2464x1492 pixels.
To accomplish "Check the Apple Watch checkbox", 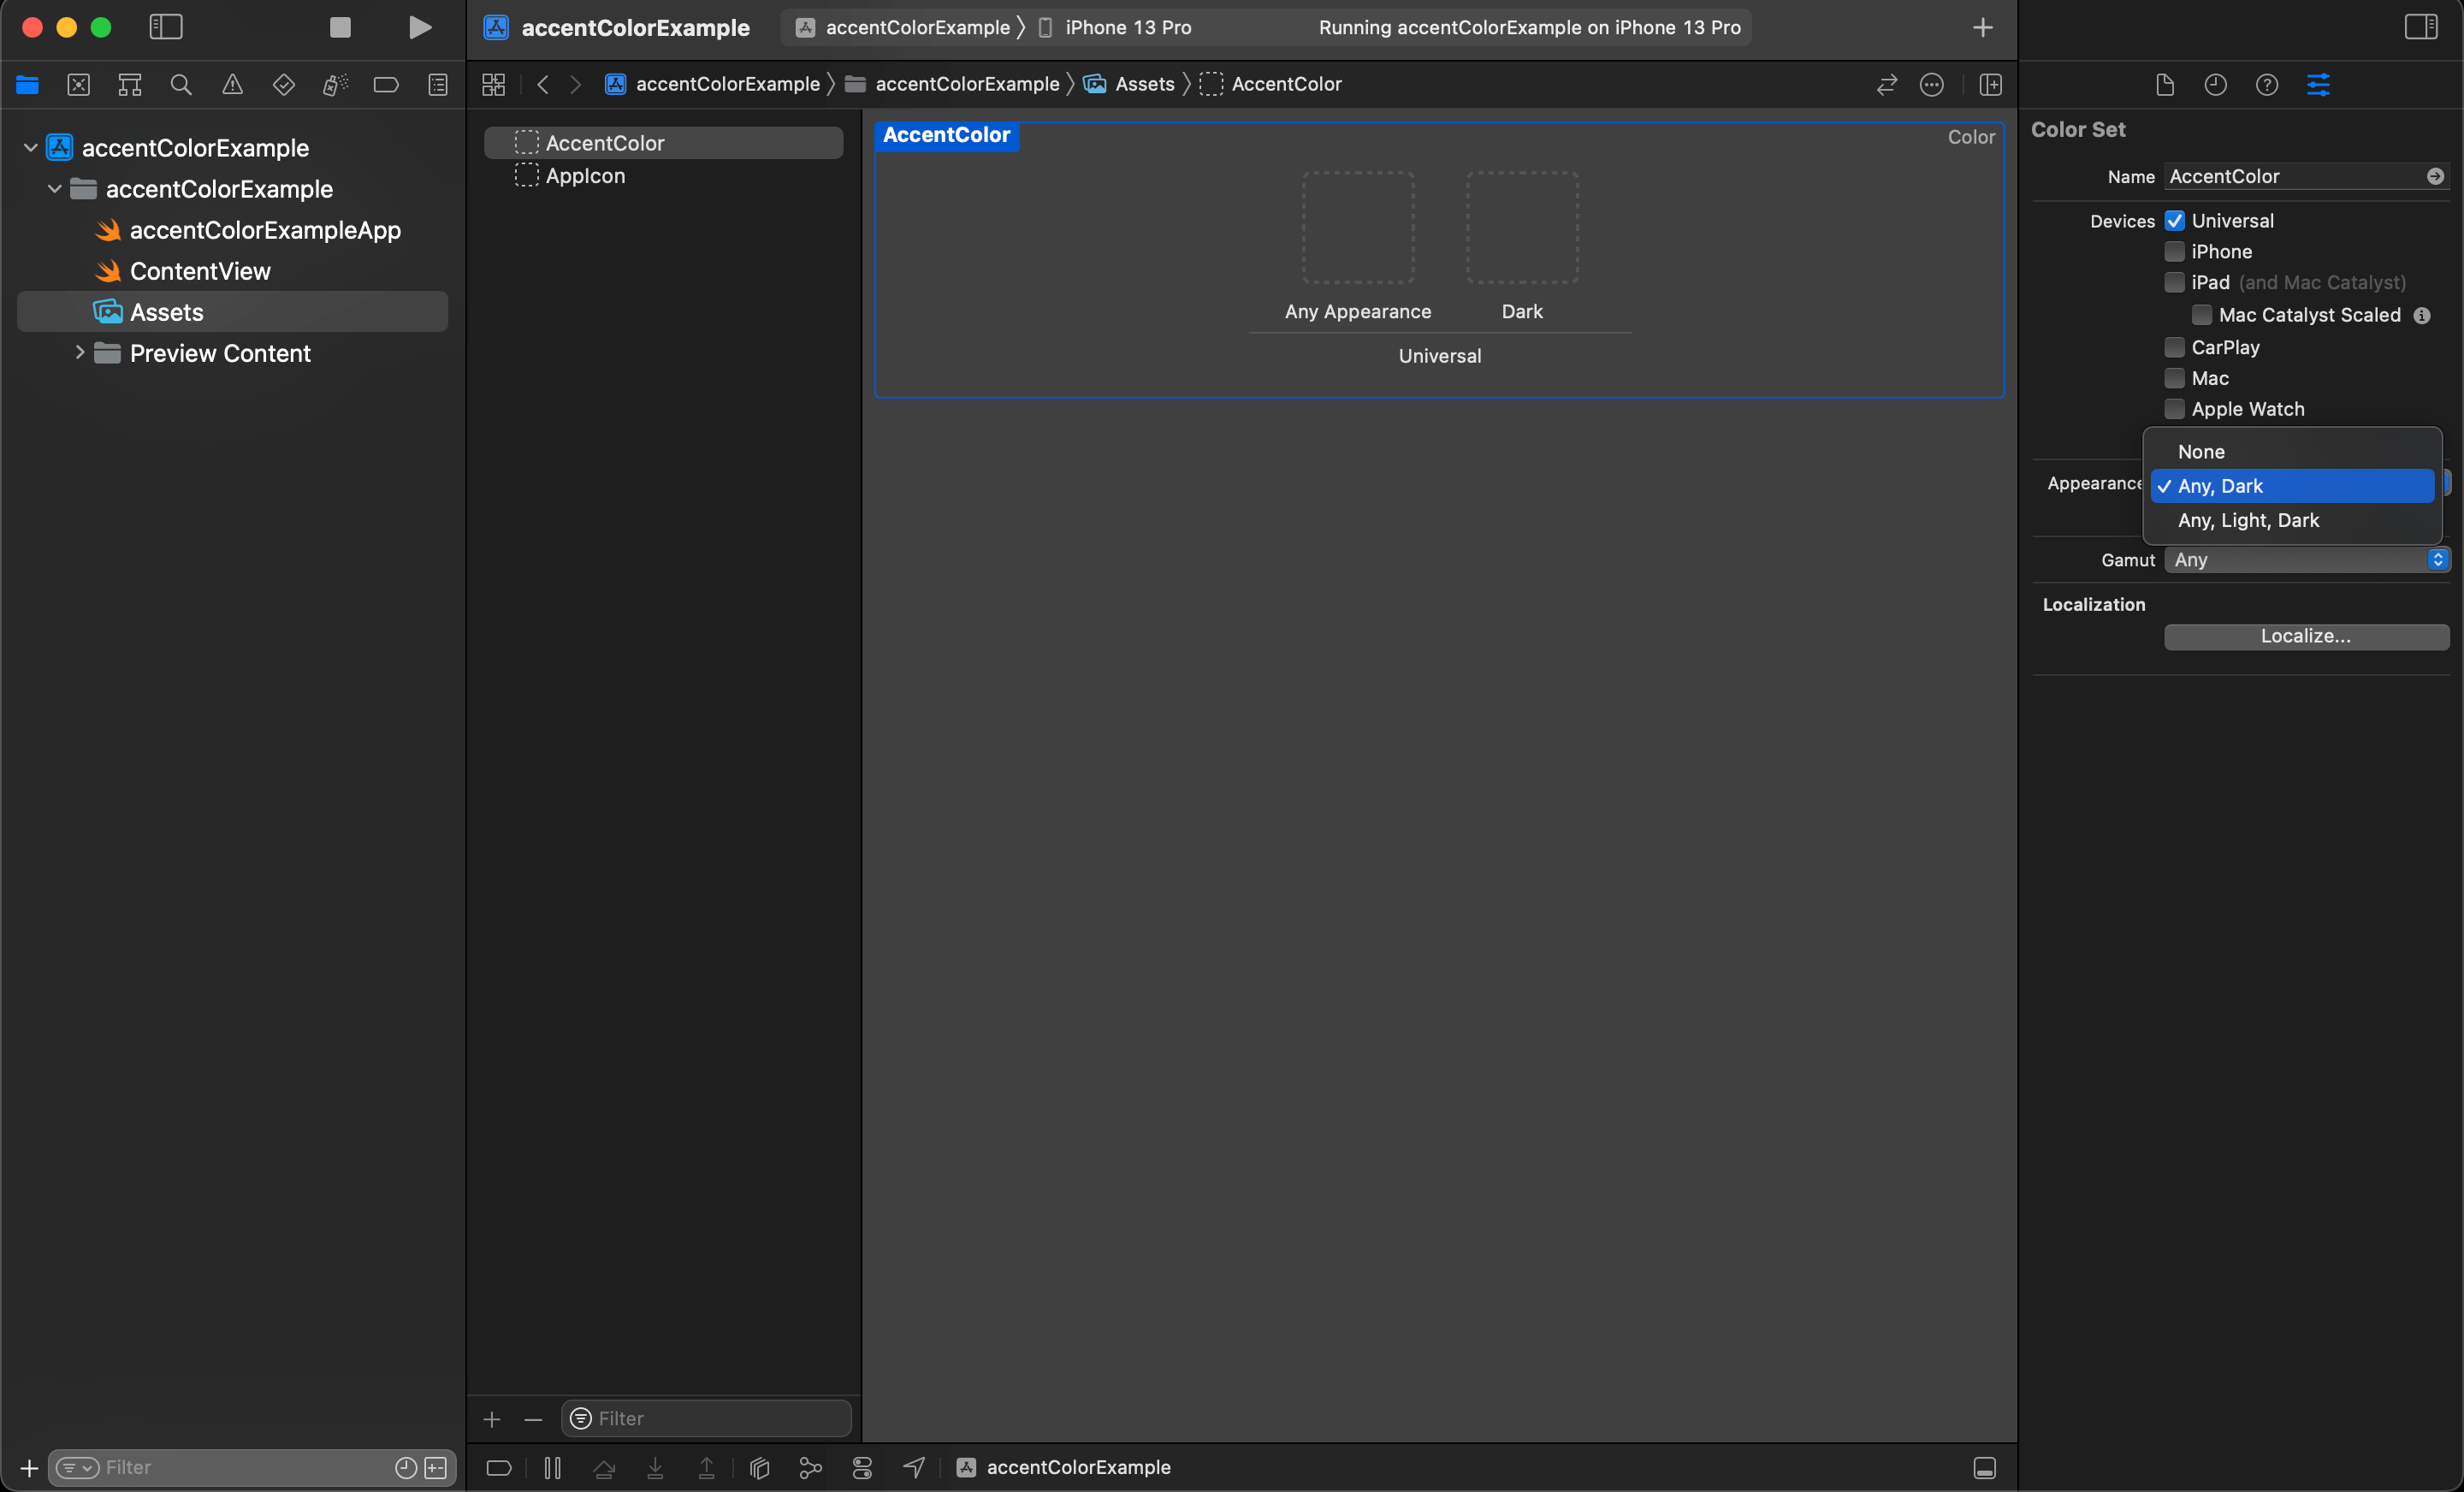I will tap(2174, 409).
